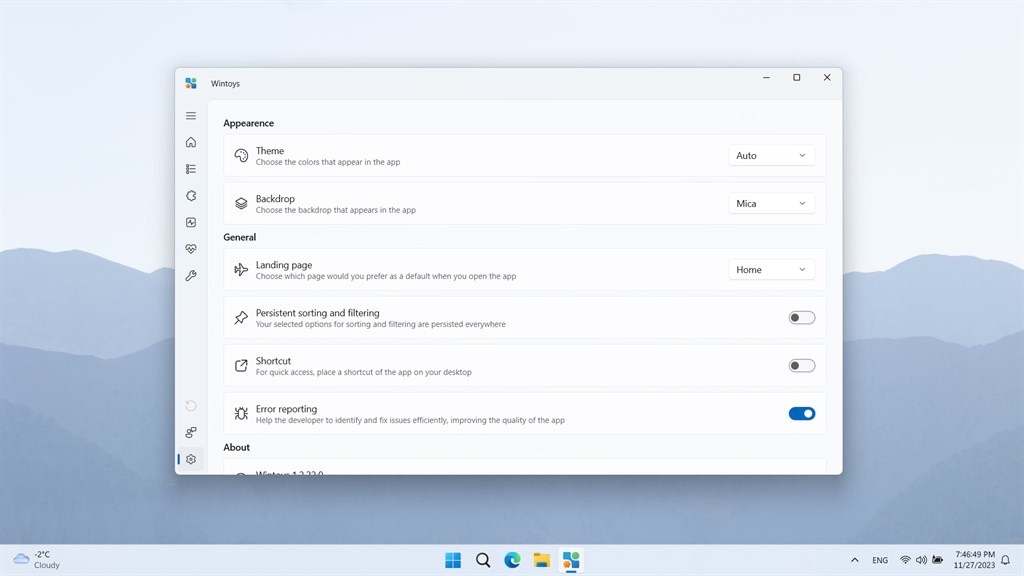
Task: Open the Health heart icon in sidebar
Action: pos(191,249)
